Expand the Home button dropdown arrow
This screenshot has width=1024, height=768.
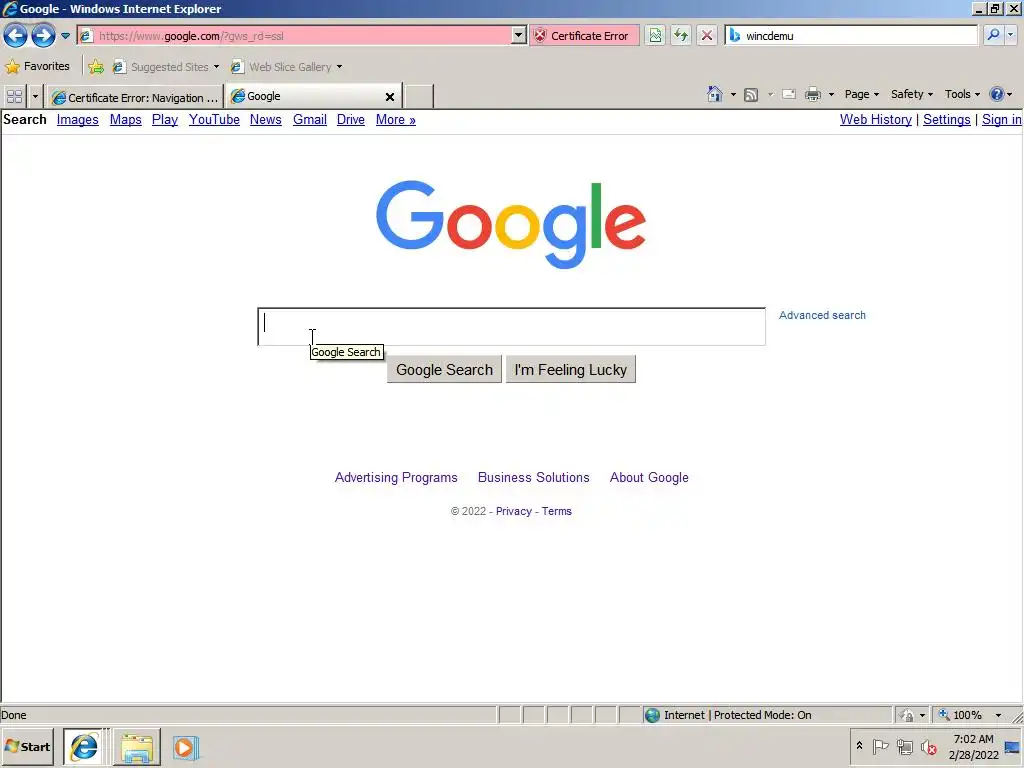[733, 95]
